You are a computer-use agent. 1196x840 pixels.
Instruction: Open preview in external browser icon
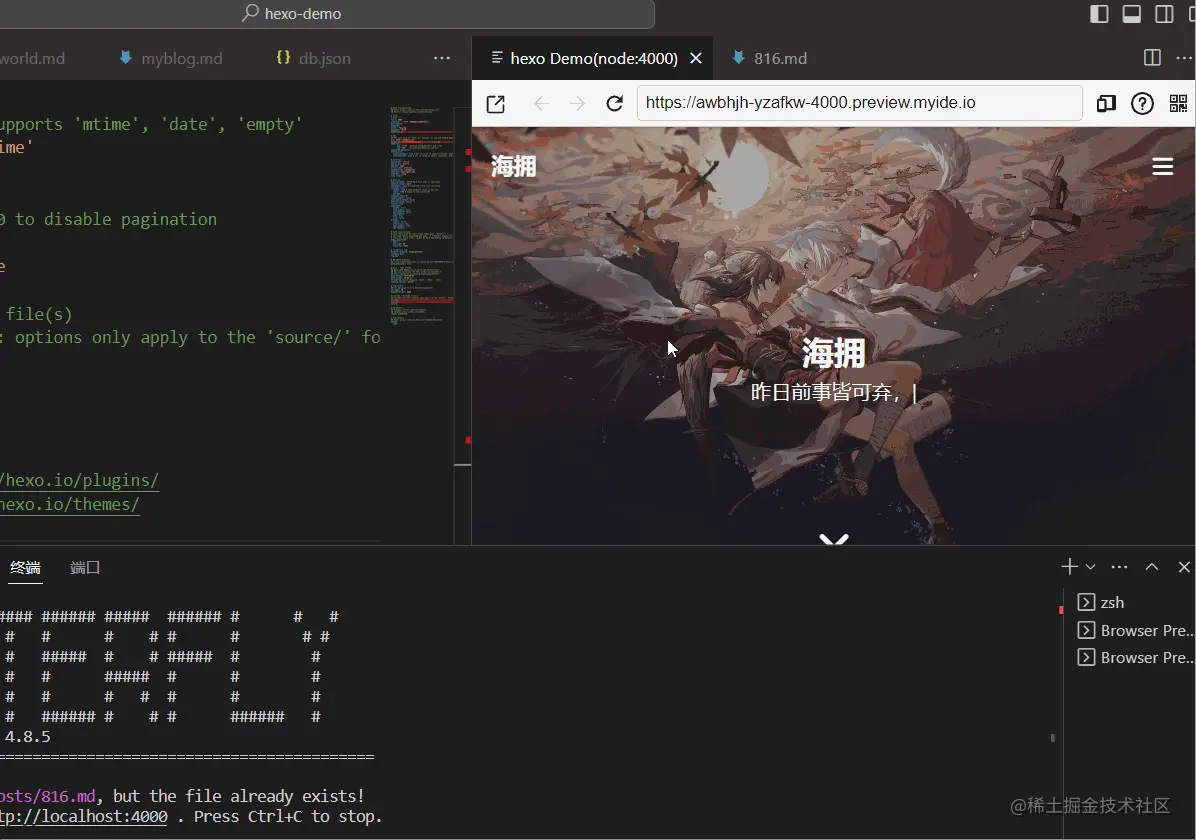[496, 104]
